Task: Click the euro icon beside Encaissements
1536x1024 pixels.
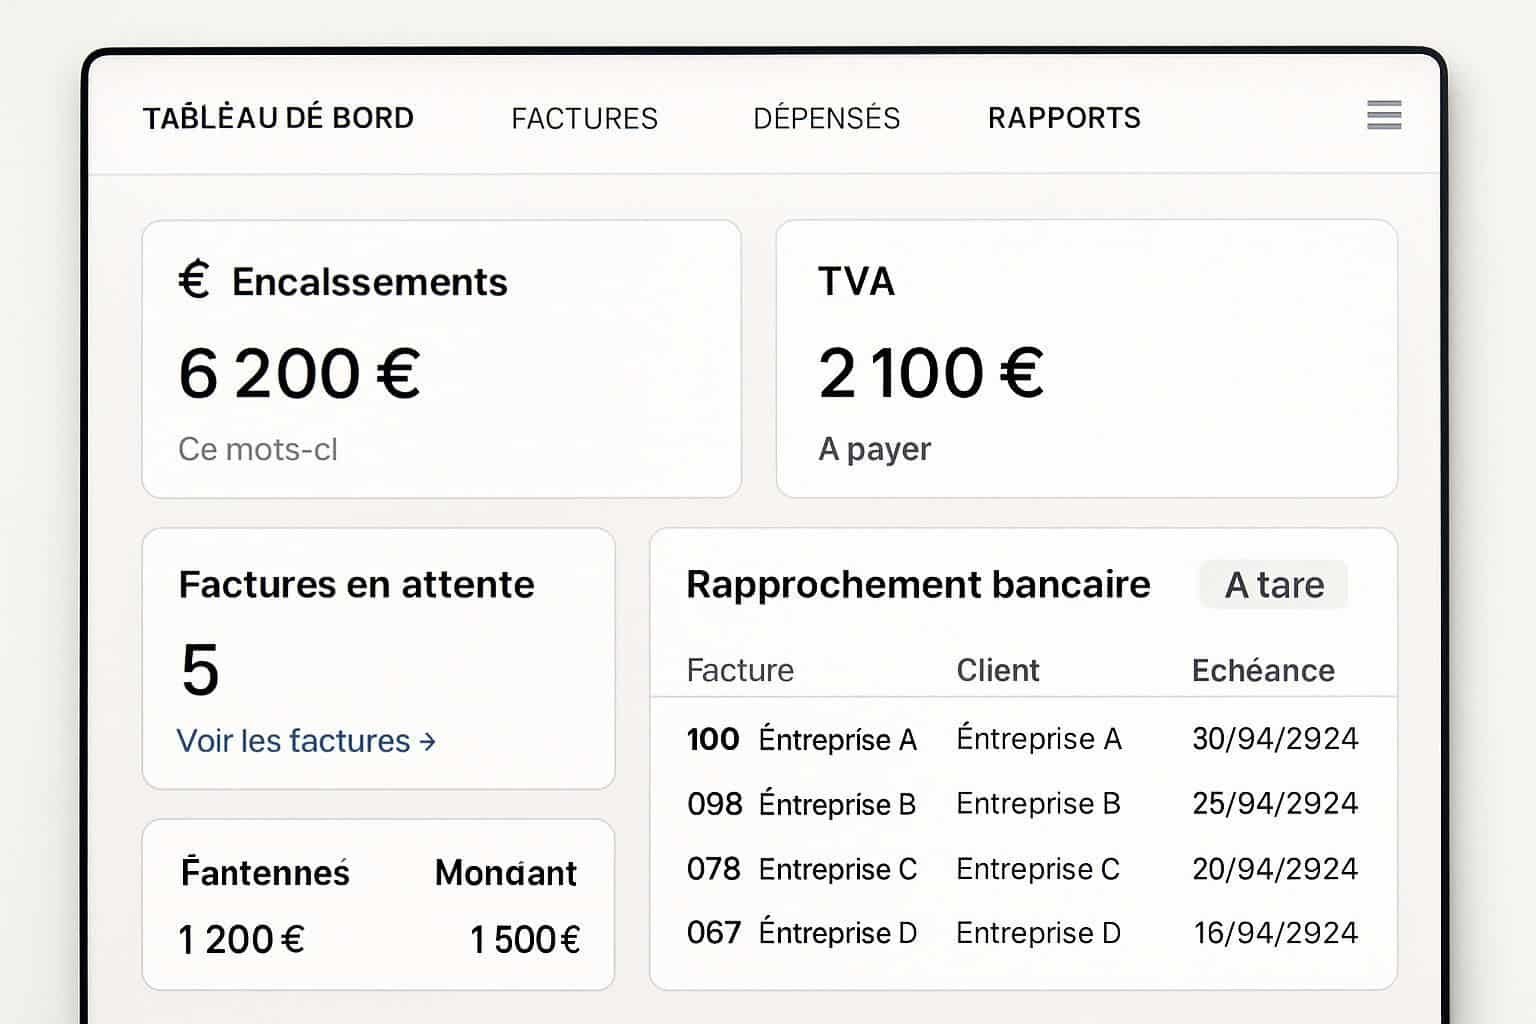Action: 193,281
